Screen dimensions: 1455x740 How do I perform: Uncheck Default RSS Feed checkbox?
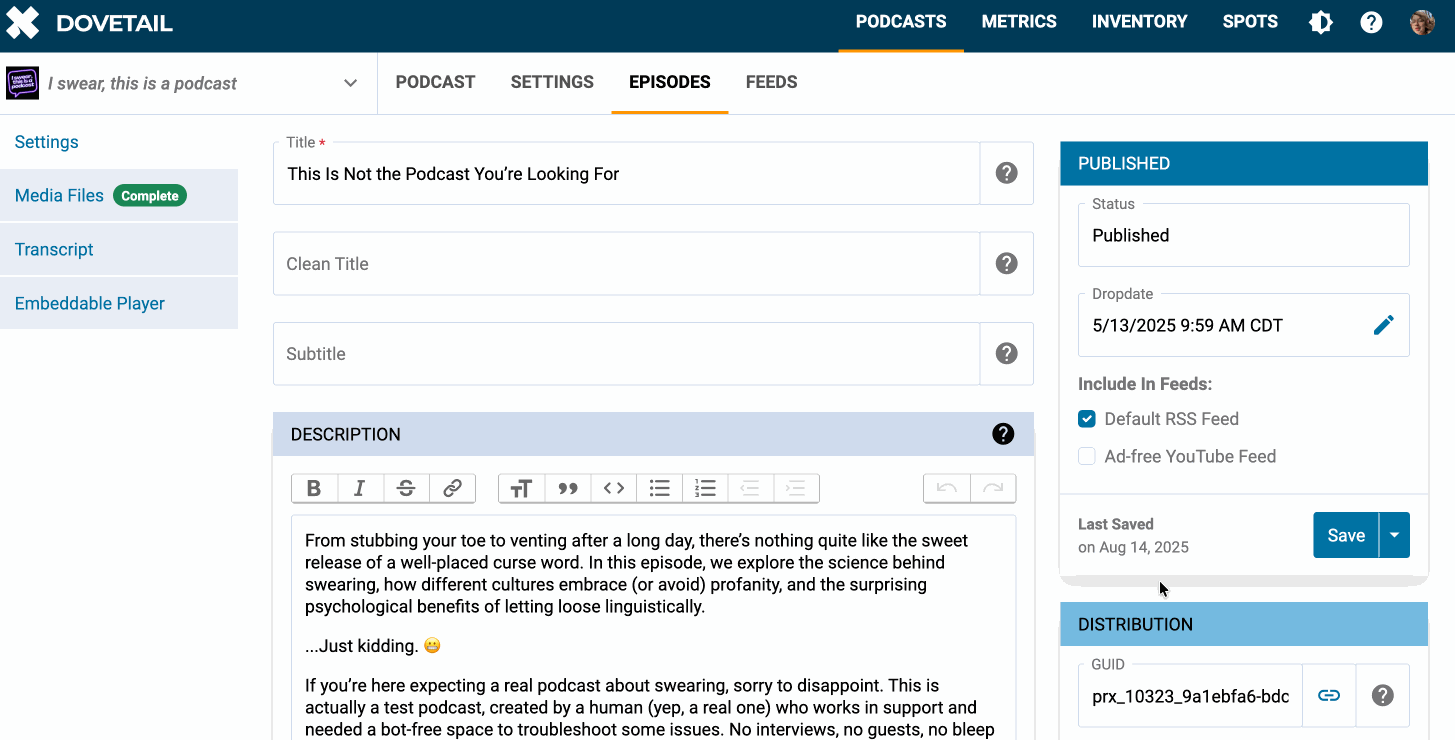click(x=1087, y=419)
